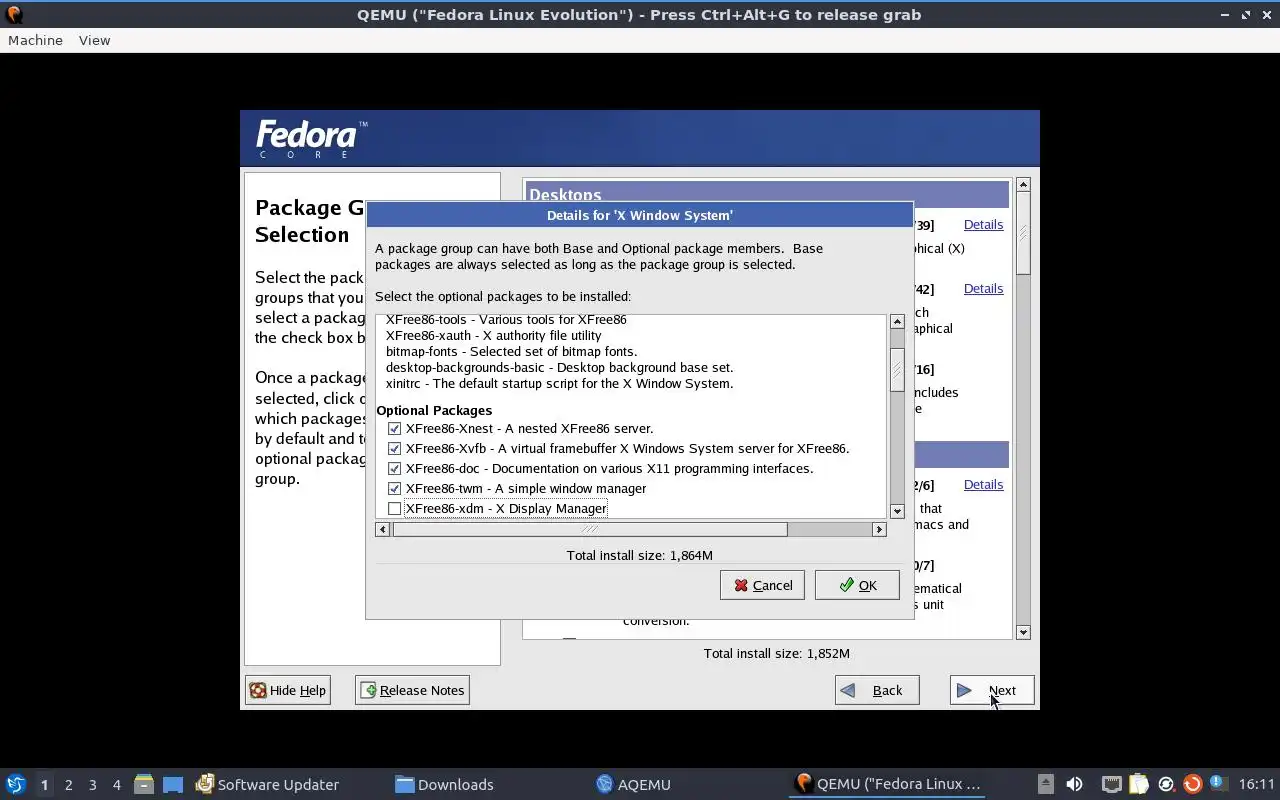This screenshot has width=1280, height=800.
Task: Click the Details for 'X Window System' title bar
Action: coord(639,215)
